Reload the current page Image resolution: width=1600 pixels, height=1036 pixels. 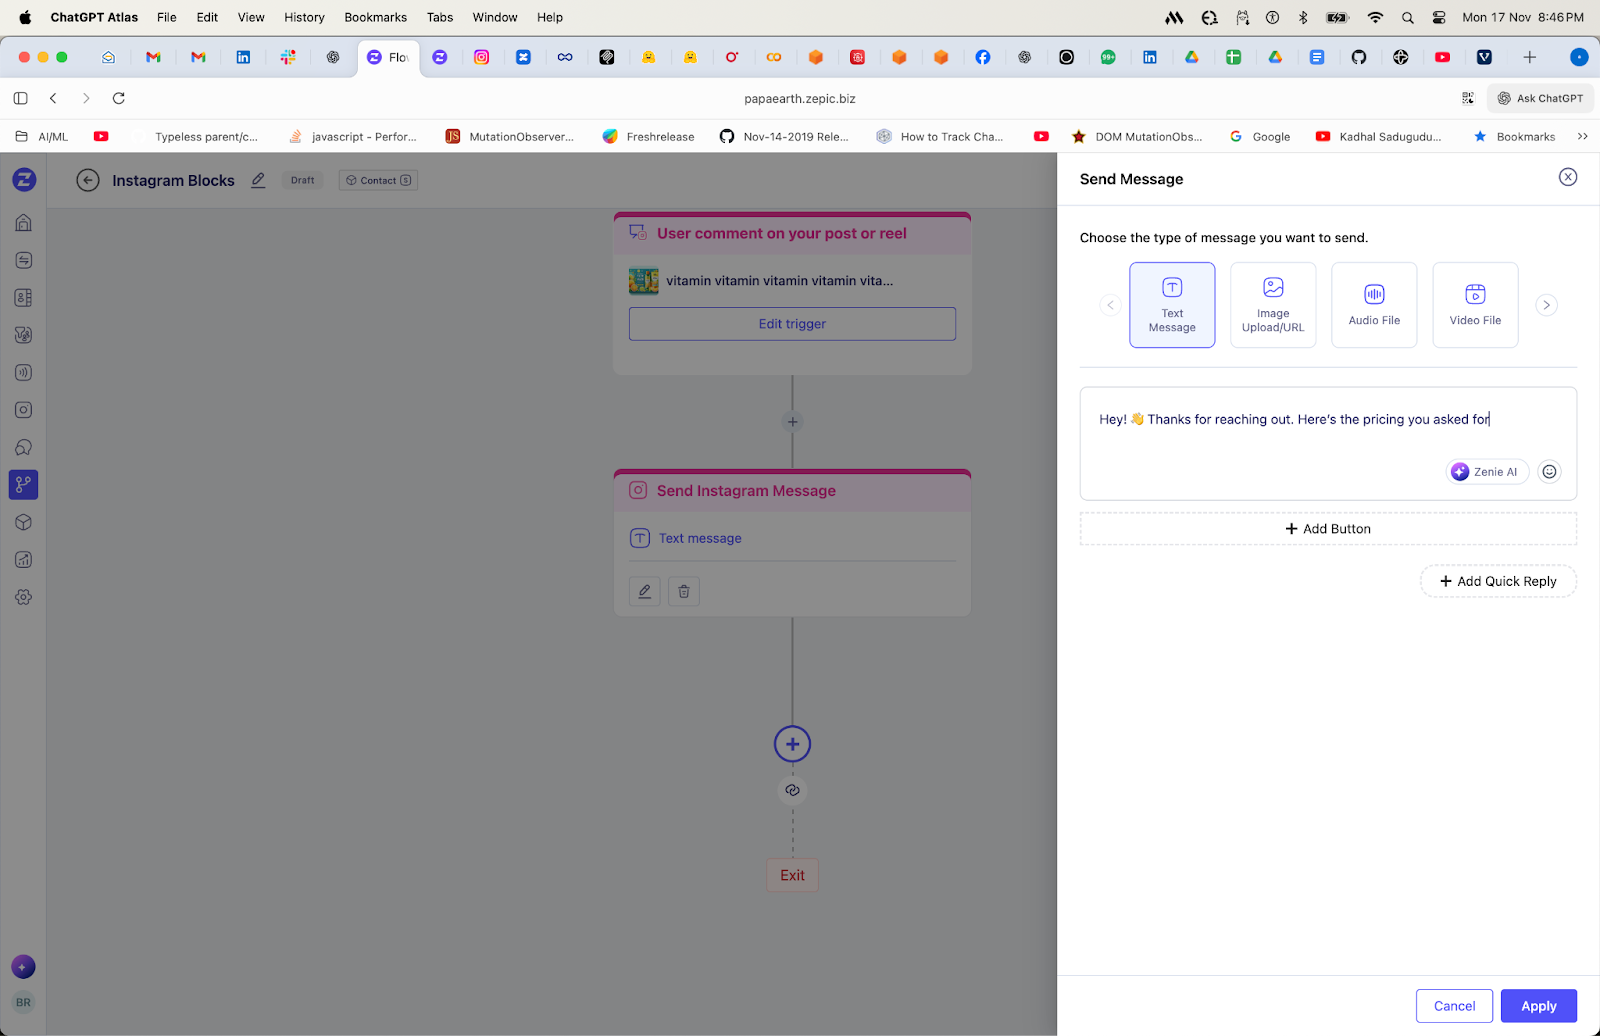119,98
